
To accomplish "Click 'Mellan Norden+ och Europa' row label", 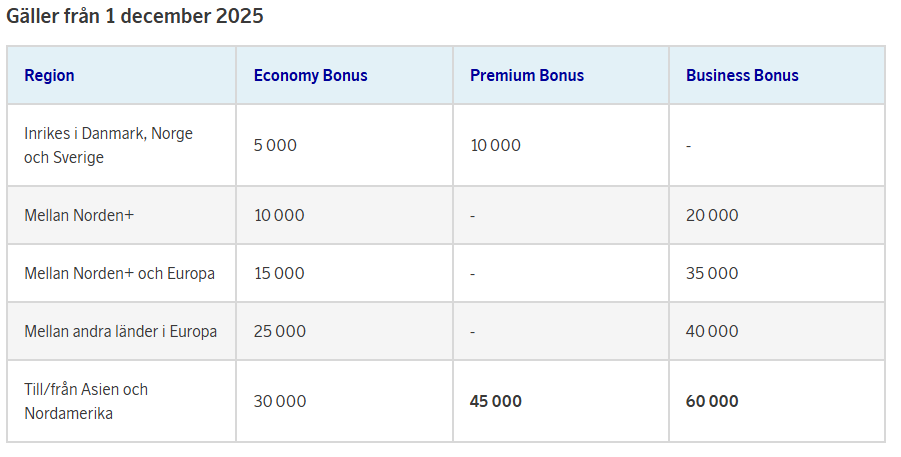I will point(119,273).
